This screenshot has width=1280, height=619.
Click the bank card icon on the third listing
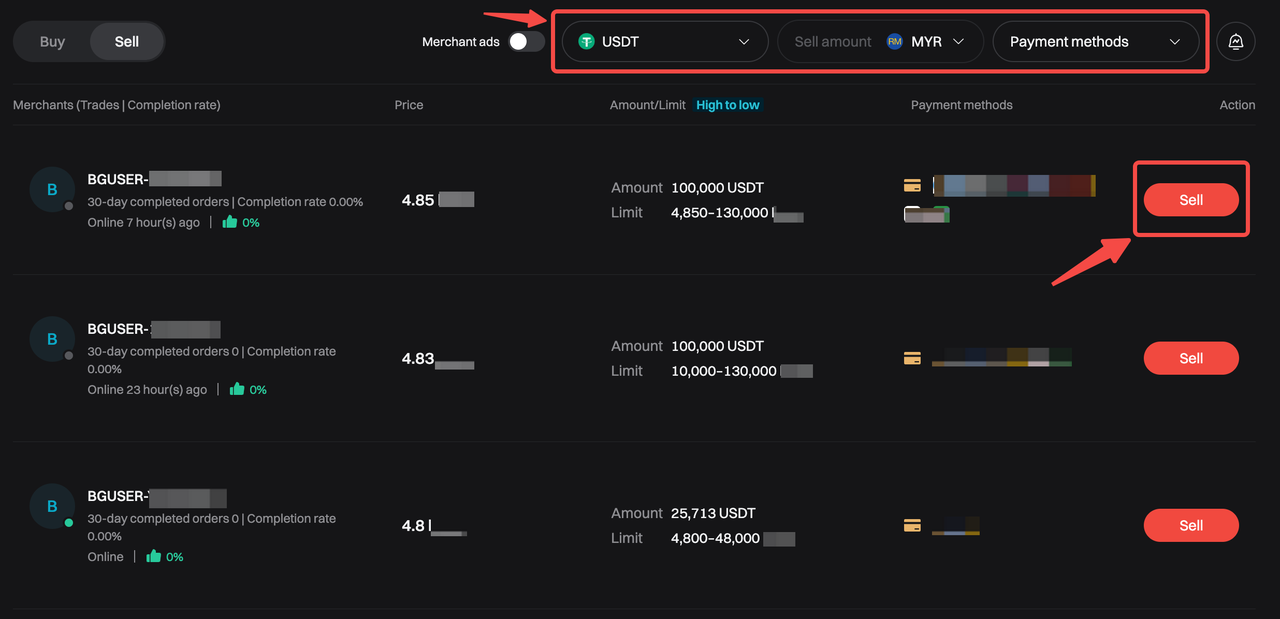(x=912, y=525)
